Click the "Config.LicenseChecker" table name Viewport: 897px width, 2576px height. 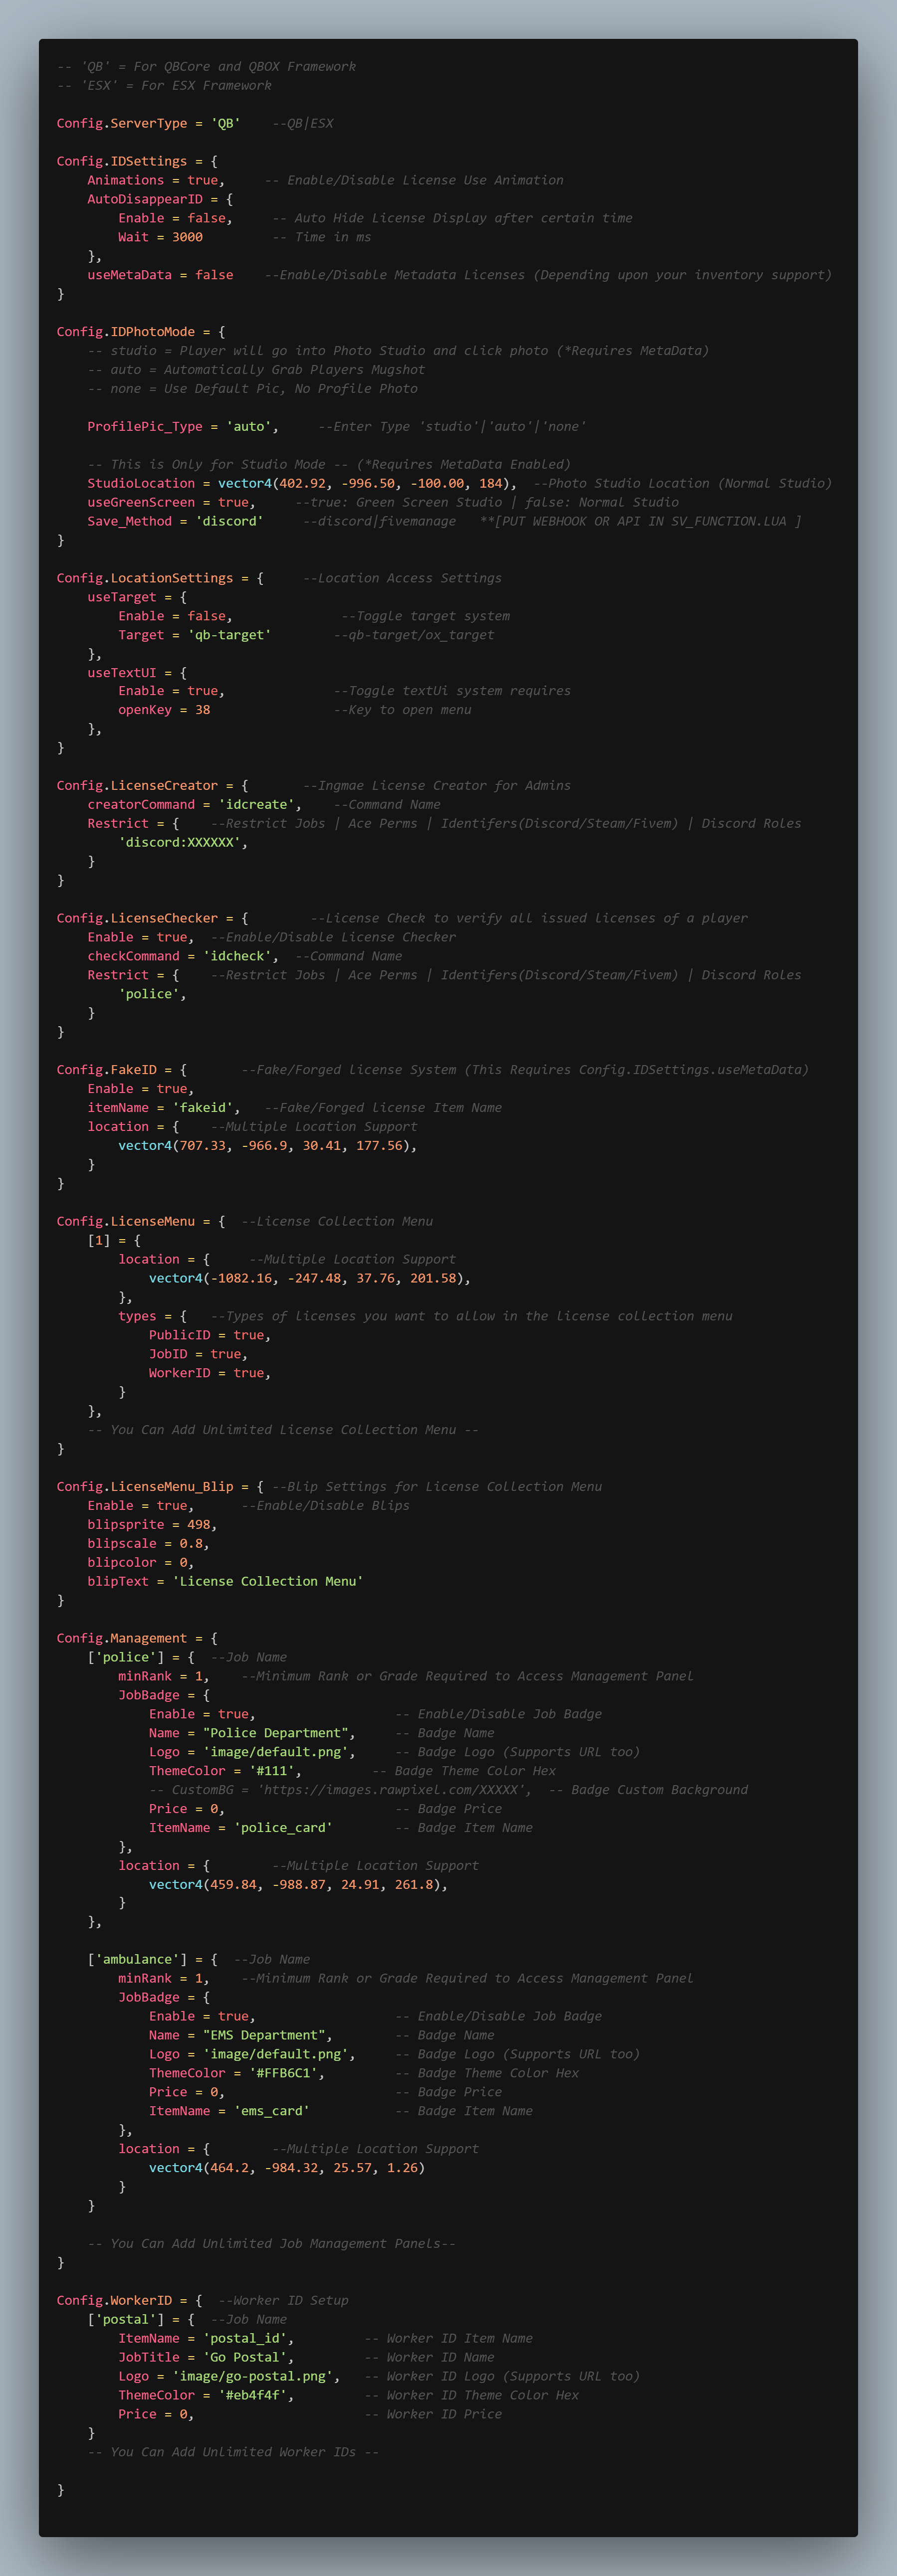(137, 919)
